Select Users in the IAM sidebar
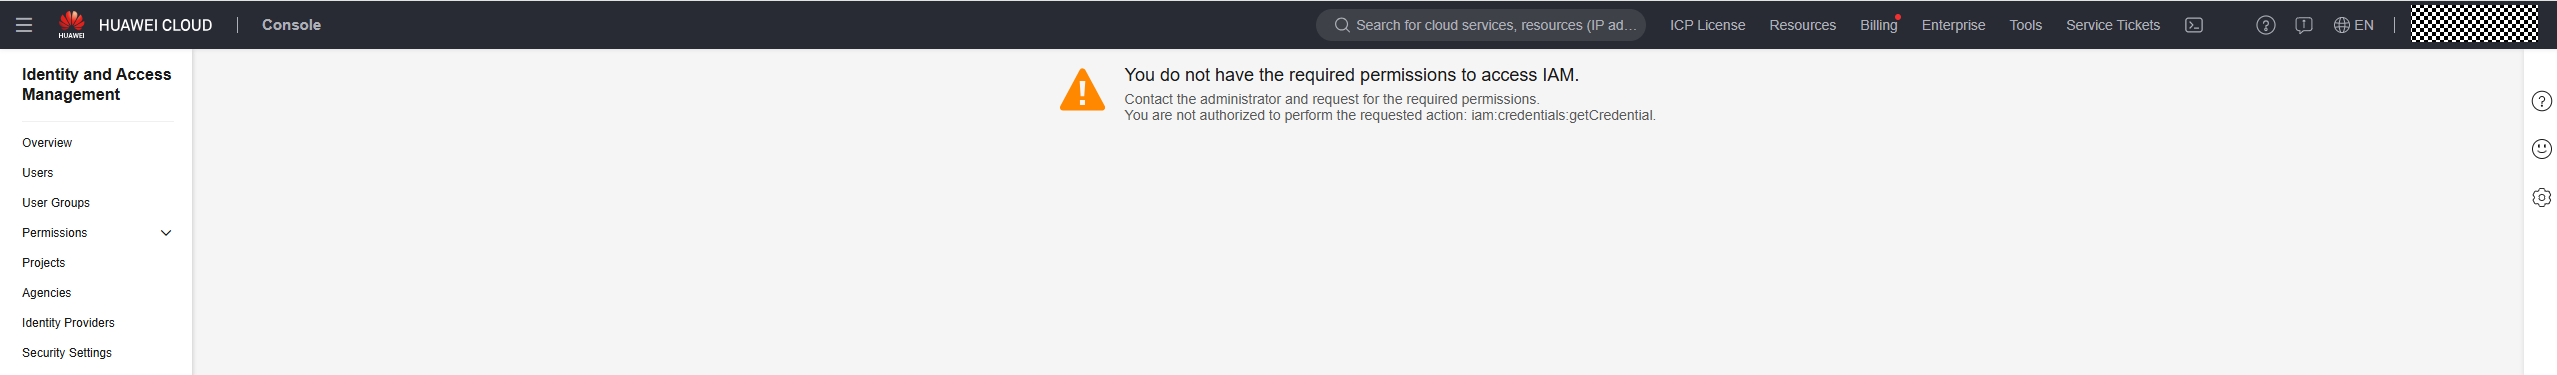Image resolution: width=2557 pixels, height=375 pixels. 38,173
